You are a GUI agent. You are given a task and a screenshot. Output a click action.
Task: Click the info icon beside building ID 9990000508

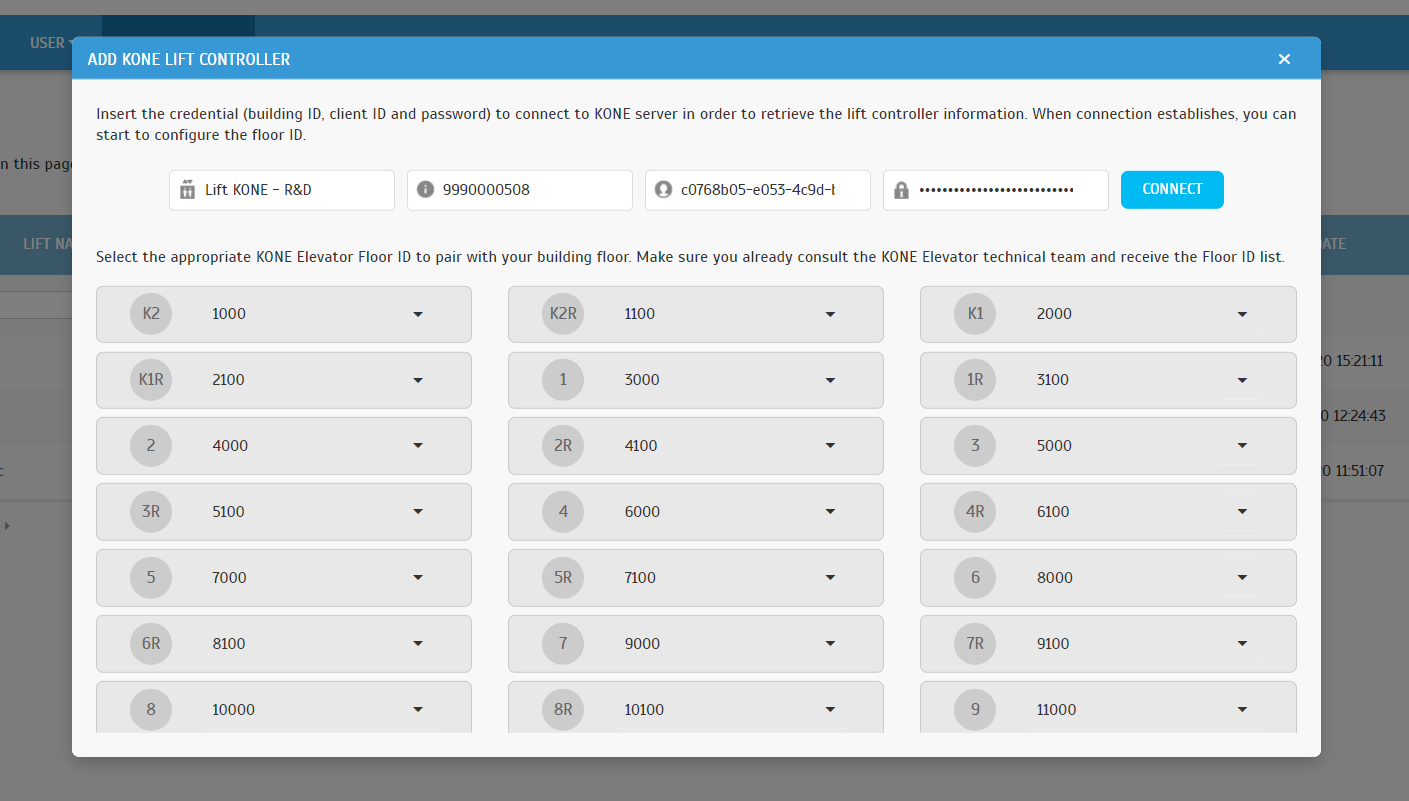click(x=425, y=189)
